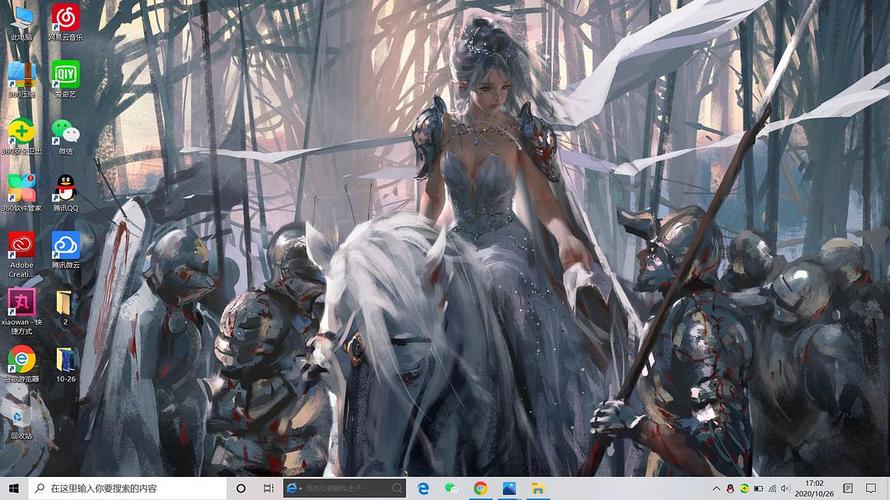Screen dimensions: 890x500
Task: Open 360 Software Manager desktop icon
Action: (21, 188)
